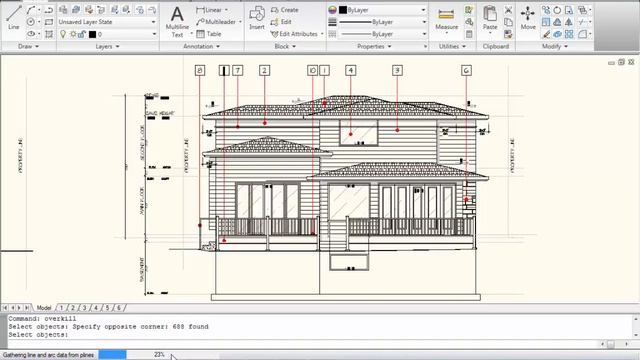Expand the Draw panel
This screenshot has width=640, height=360.
point(28,47)
